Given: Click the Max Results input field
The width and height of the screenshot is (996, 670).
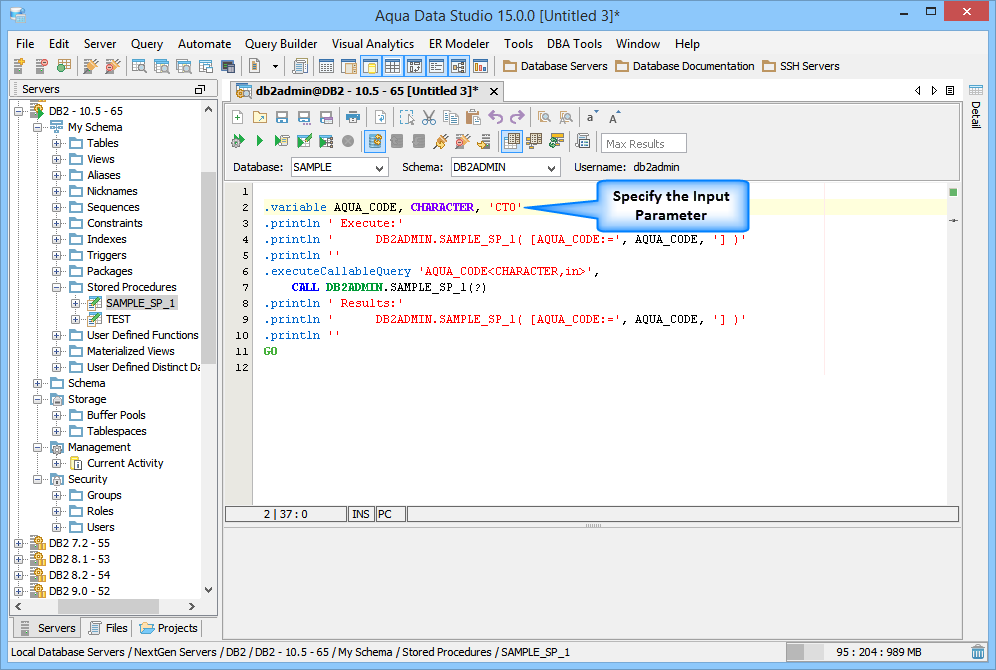Looking at the screenshot, I should (x=644, y=143).
